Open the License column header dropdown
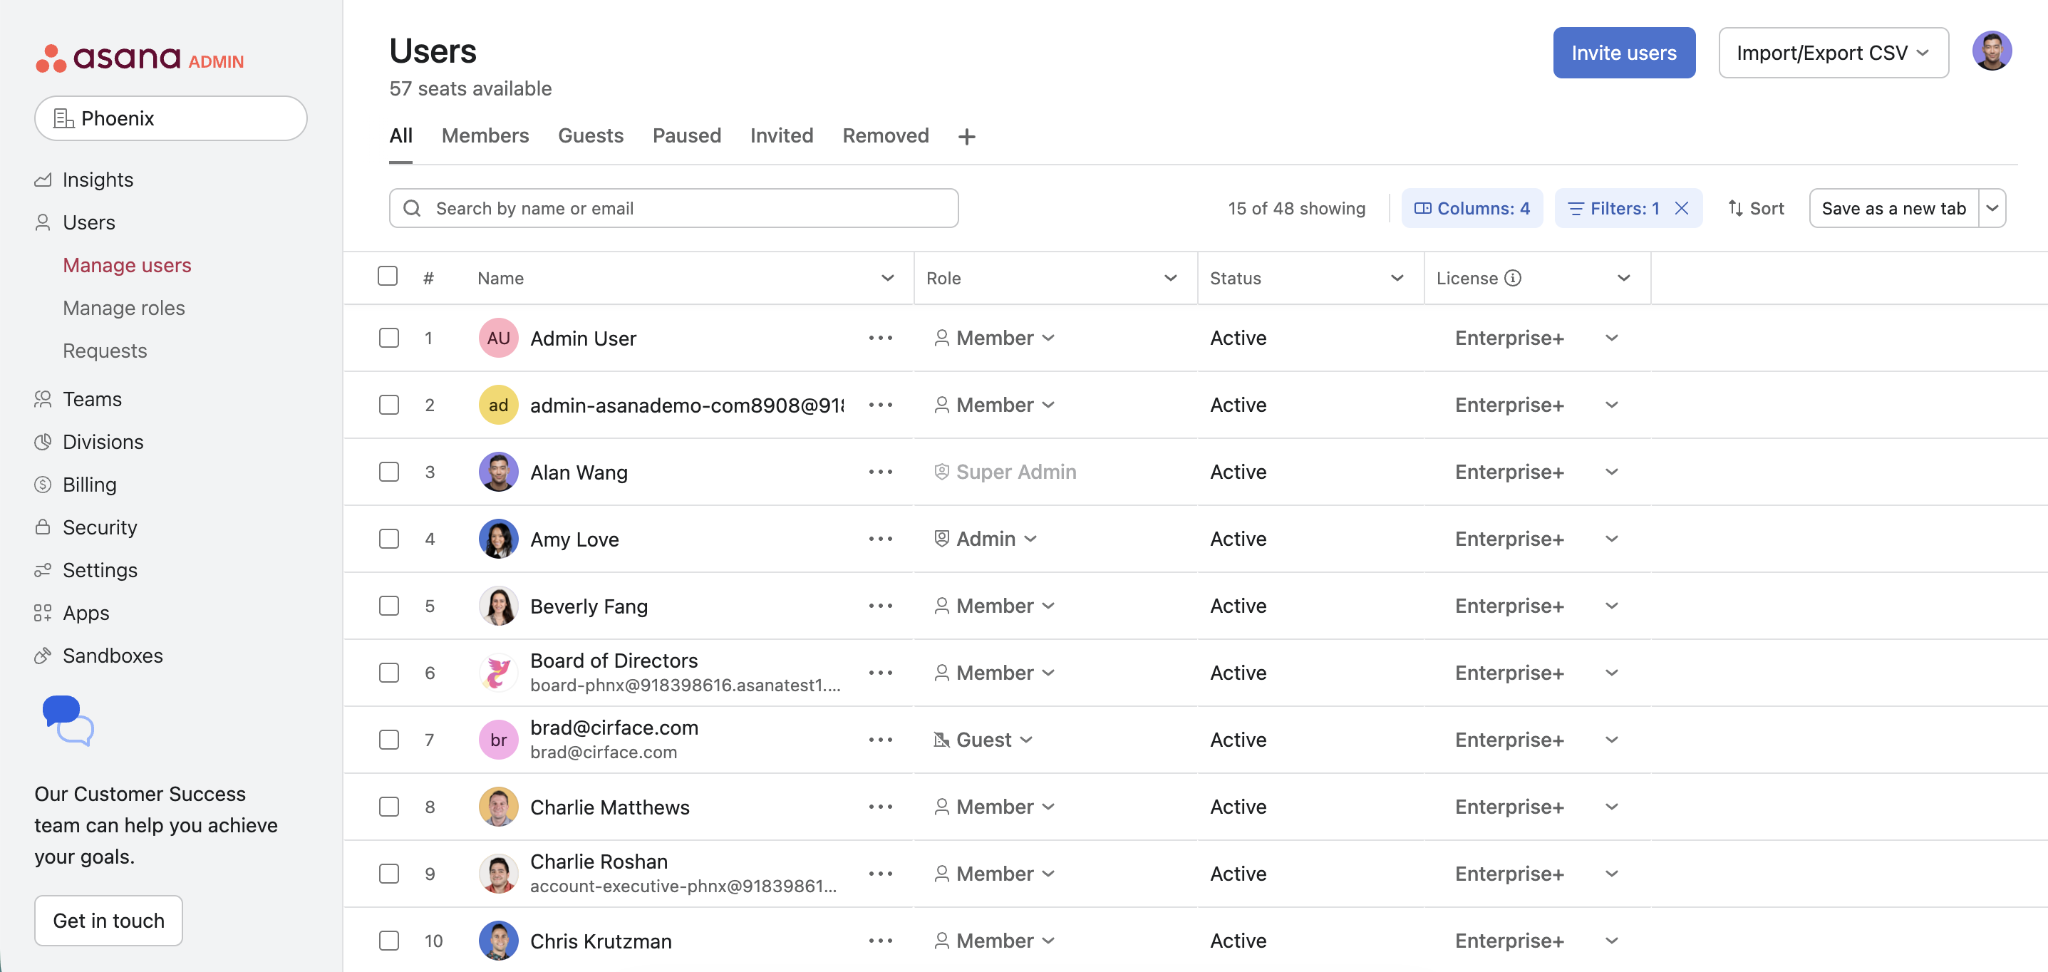This screenshot has height=972, width=2048. coord(1624,278)
